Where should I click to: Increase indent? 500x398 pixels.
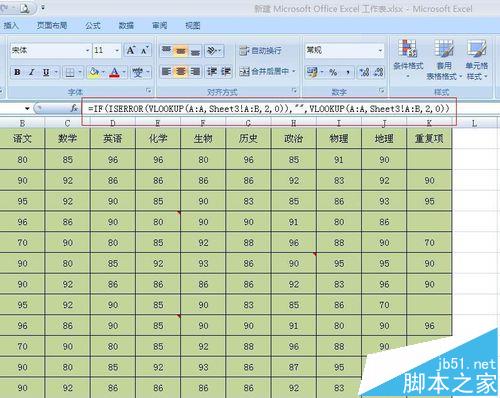click(x=226, y=71)
